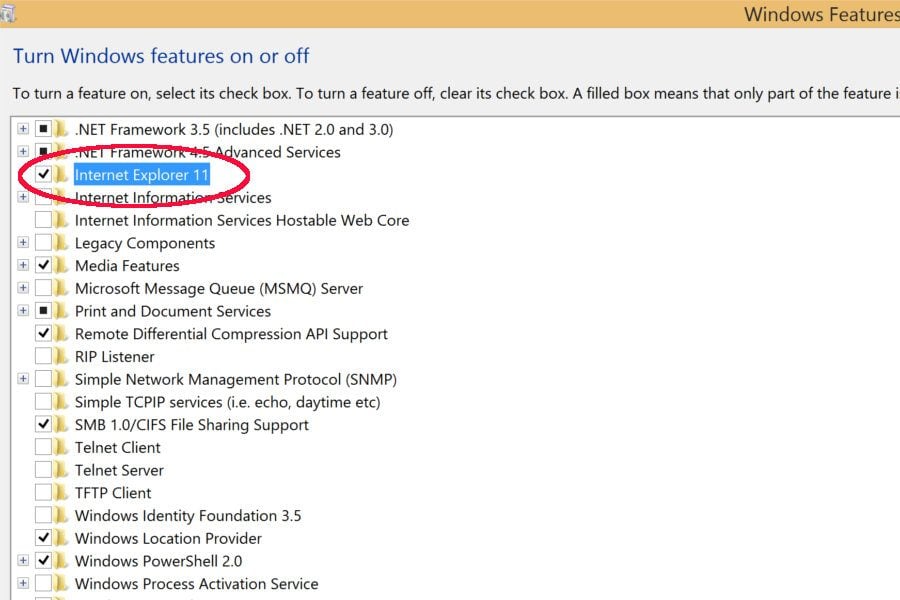
Task: Expand the Internet Information Services node
Action: coord(23,197)
